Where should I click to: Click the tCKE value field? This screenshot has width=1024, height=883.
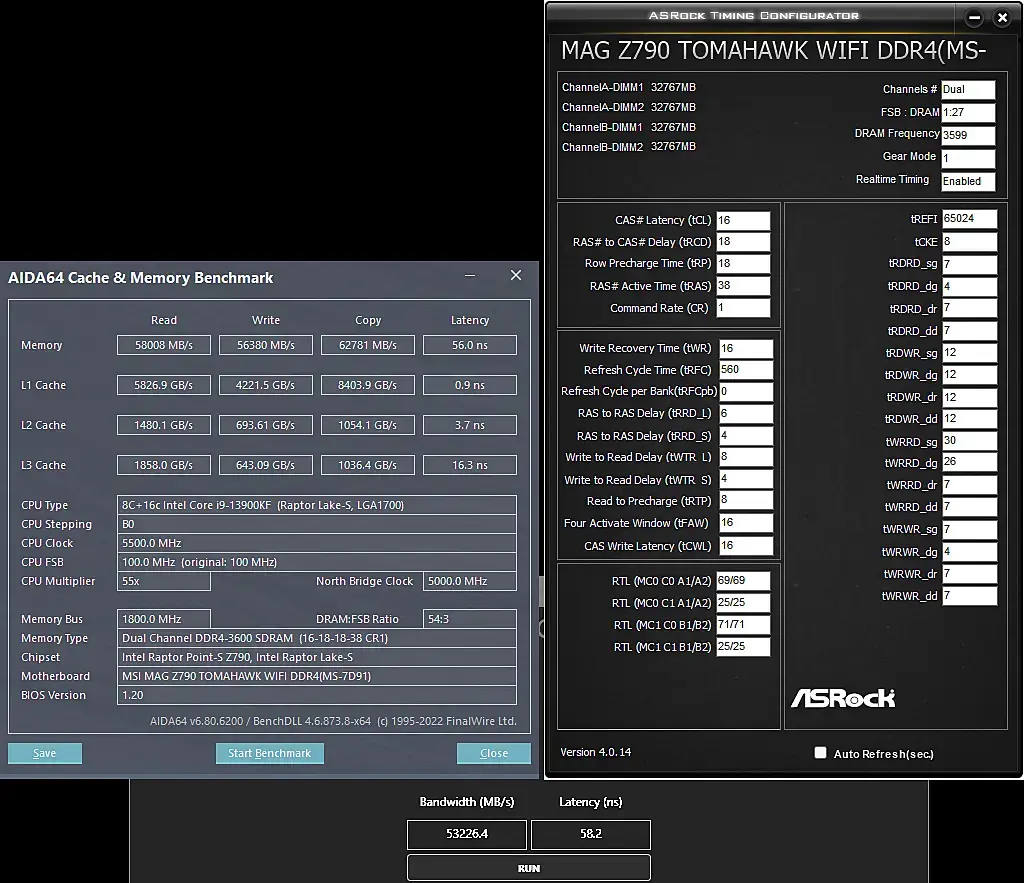point(969,242)
